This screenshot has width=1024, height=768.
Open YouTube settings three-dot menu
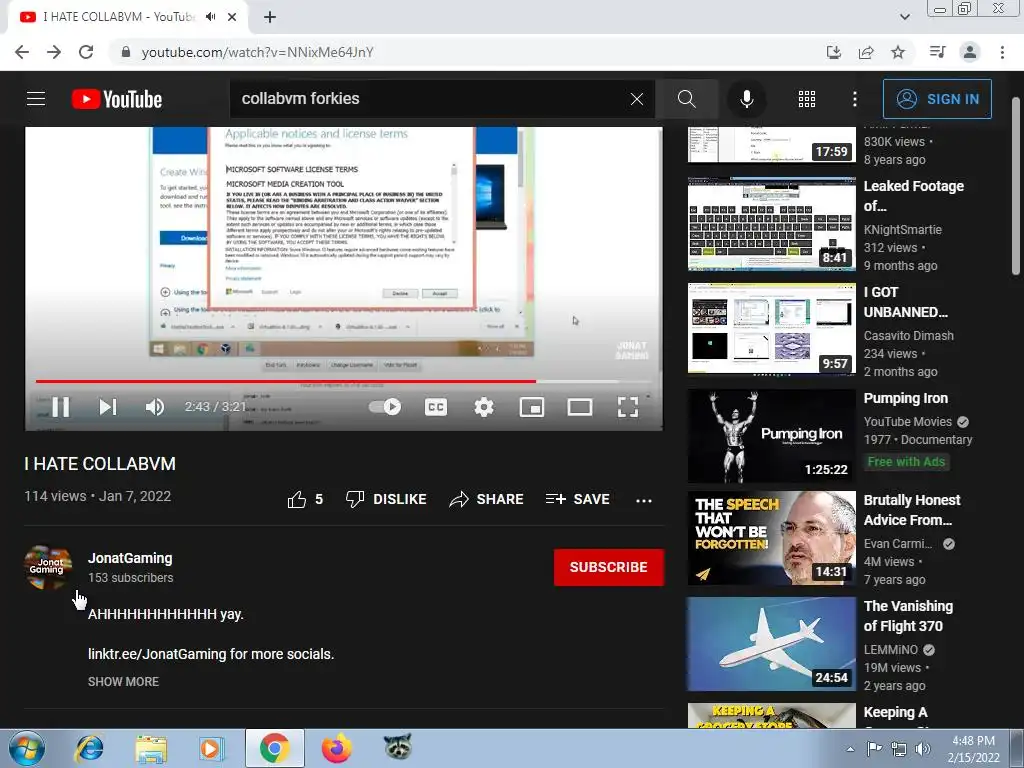854,99
